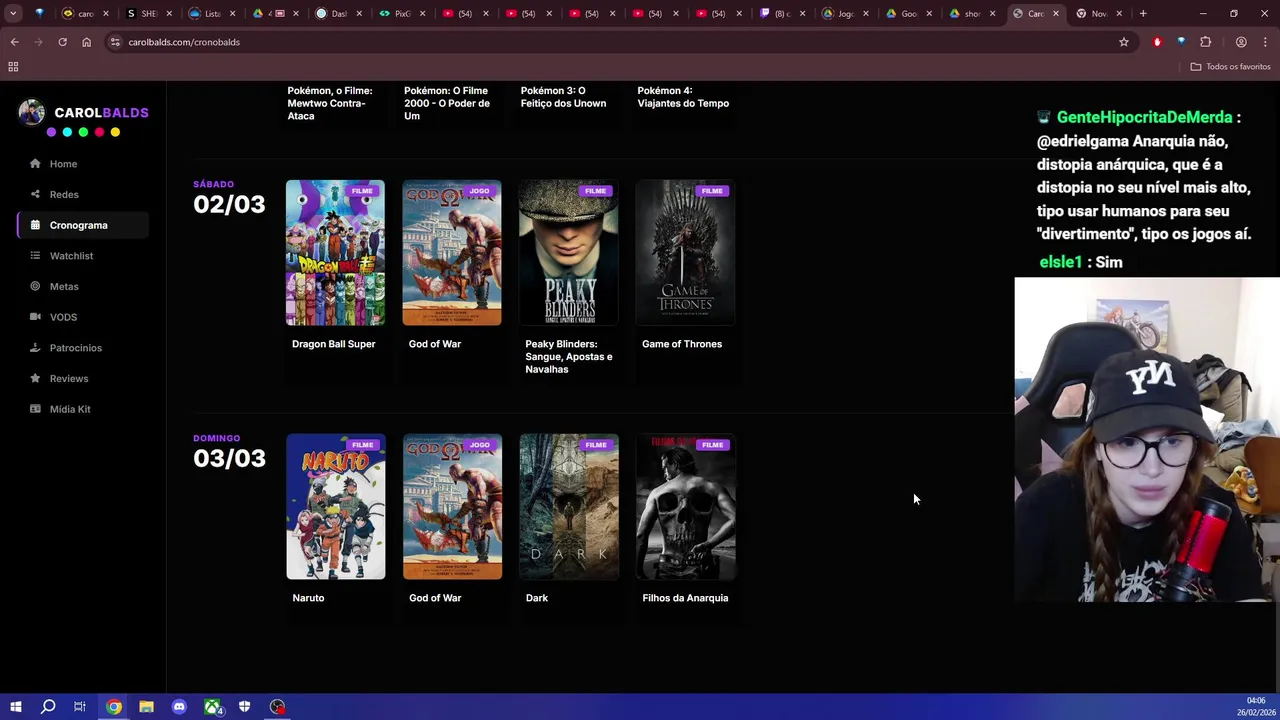Reload the current page
The width and height of the screenshot is (1280, 720).
pos(62,42)
